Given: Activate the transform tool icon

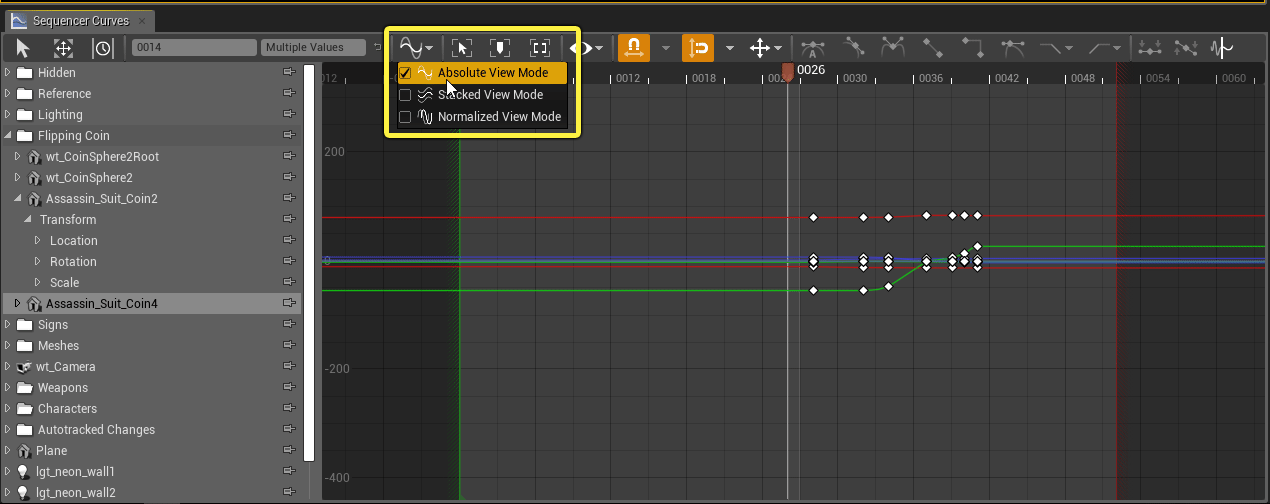Looking at the screenshot, I should [x=63, y=47].
